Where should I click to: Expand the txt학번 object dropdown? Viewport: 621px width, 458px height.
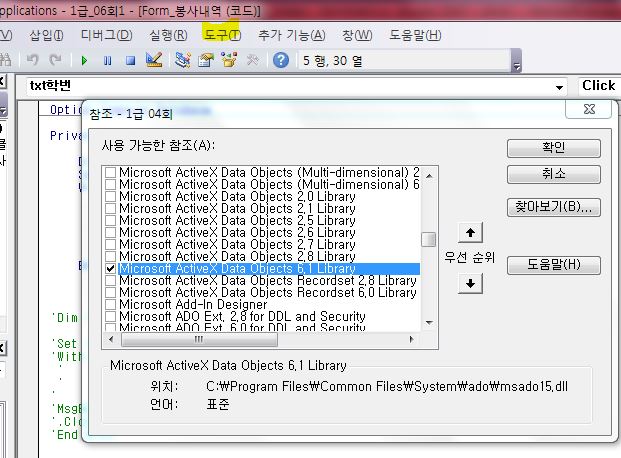(558, 86)
